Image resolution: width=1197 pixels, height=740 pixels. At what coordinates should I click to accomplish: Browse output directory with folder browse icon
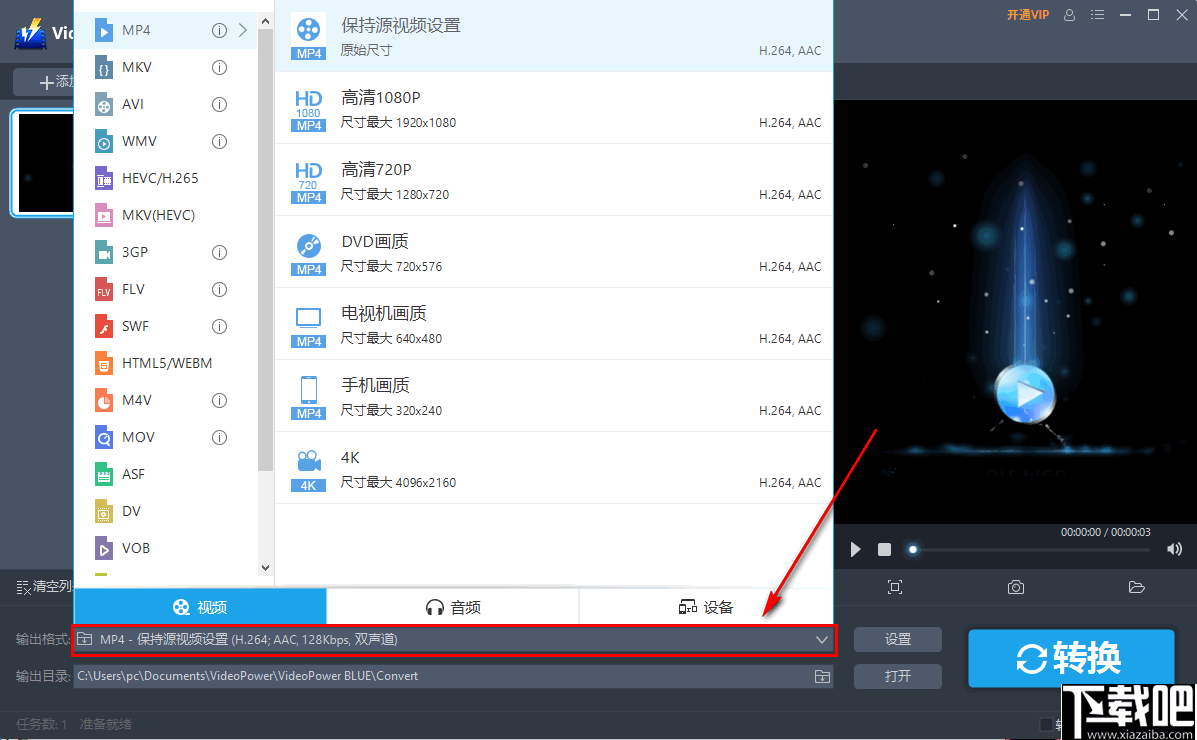[x=822, y=676]
